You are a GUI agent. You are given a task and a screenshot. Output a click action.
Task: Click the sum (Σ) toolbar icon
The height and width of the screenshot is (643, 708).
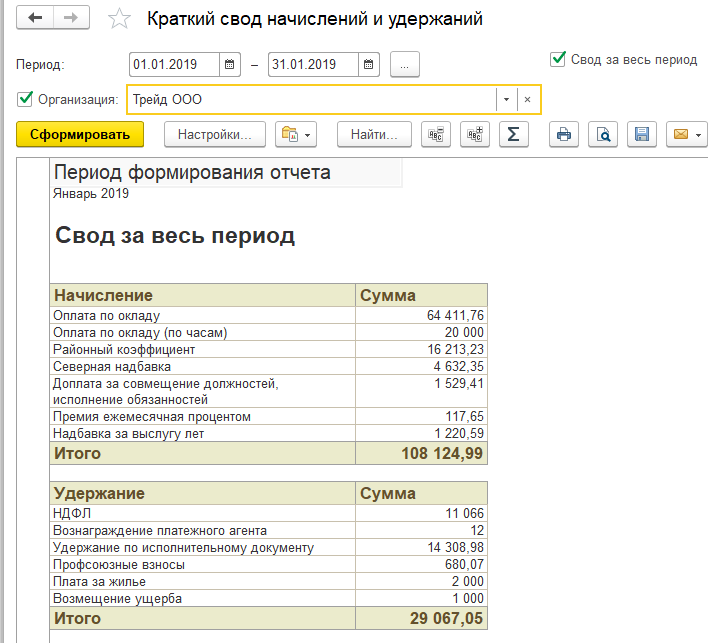[x=513, y=134]
